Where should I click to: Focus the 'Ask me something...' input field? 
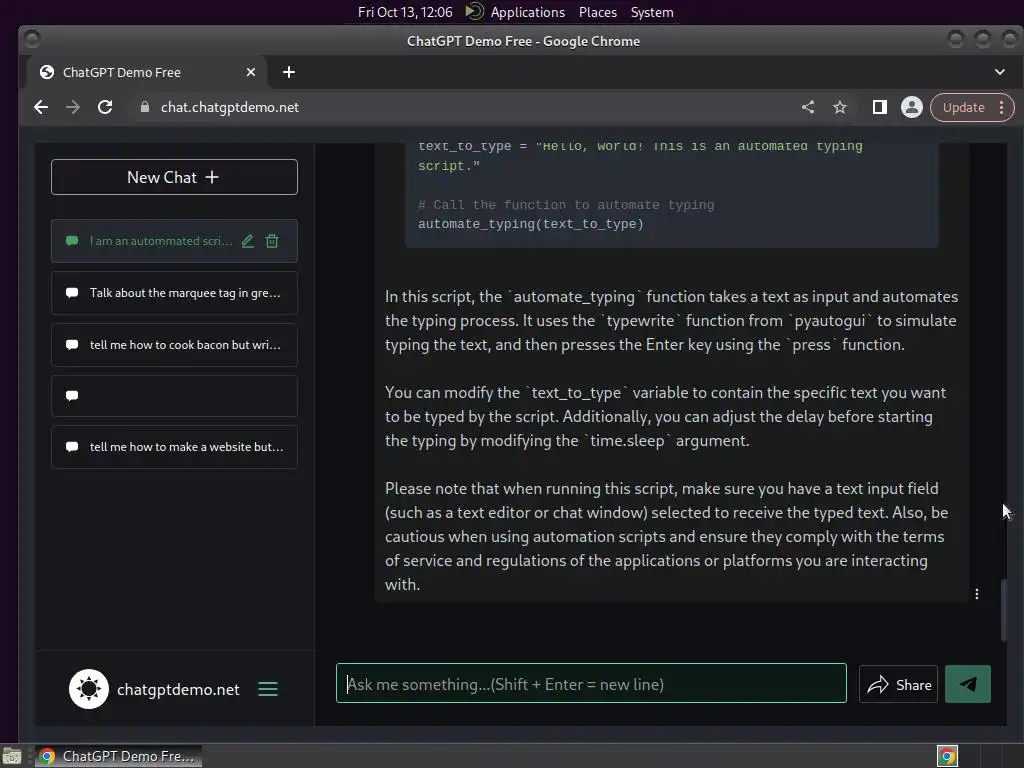[591, 684]
